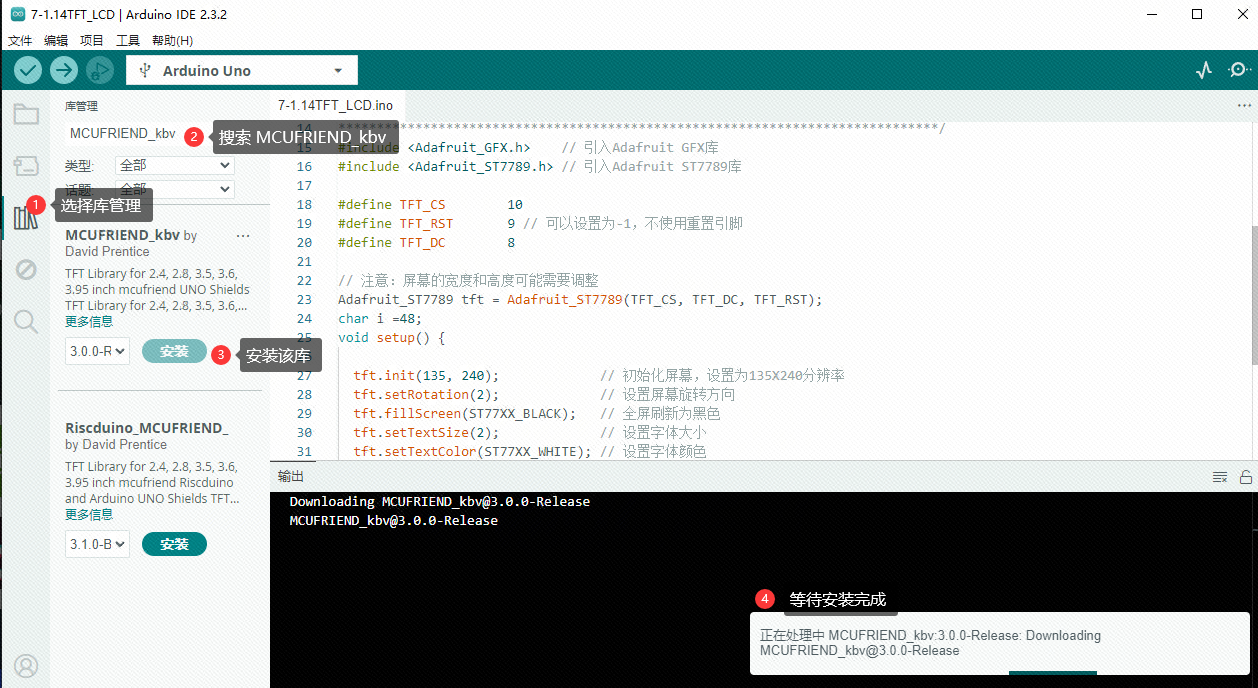The width and height of the screenshot is (1258, 688).
Task: Open the Debug sidebar icon
Action: [26, 270]
